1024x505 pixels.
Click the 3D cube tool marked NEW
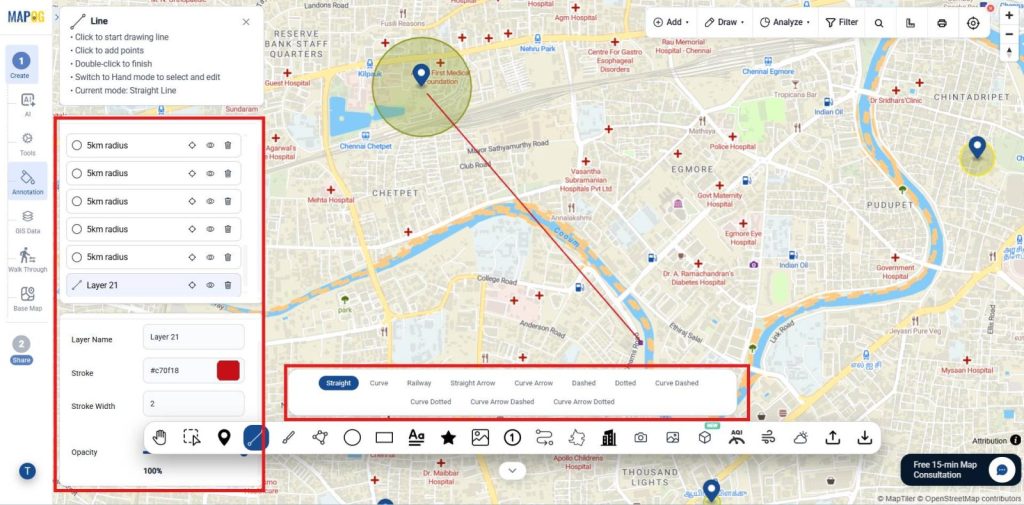point(705,436)
